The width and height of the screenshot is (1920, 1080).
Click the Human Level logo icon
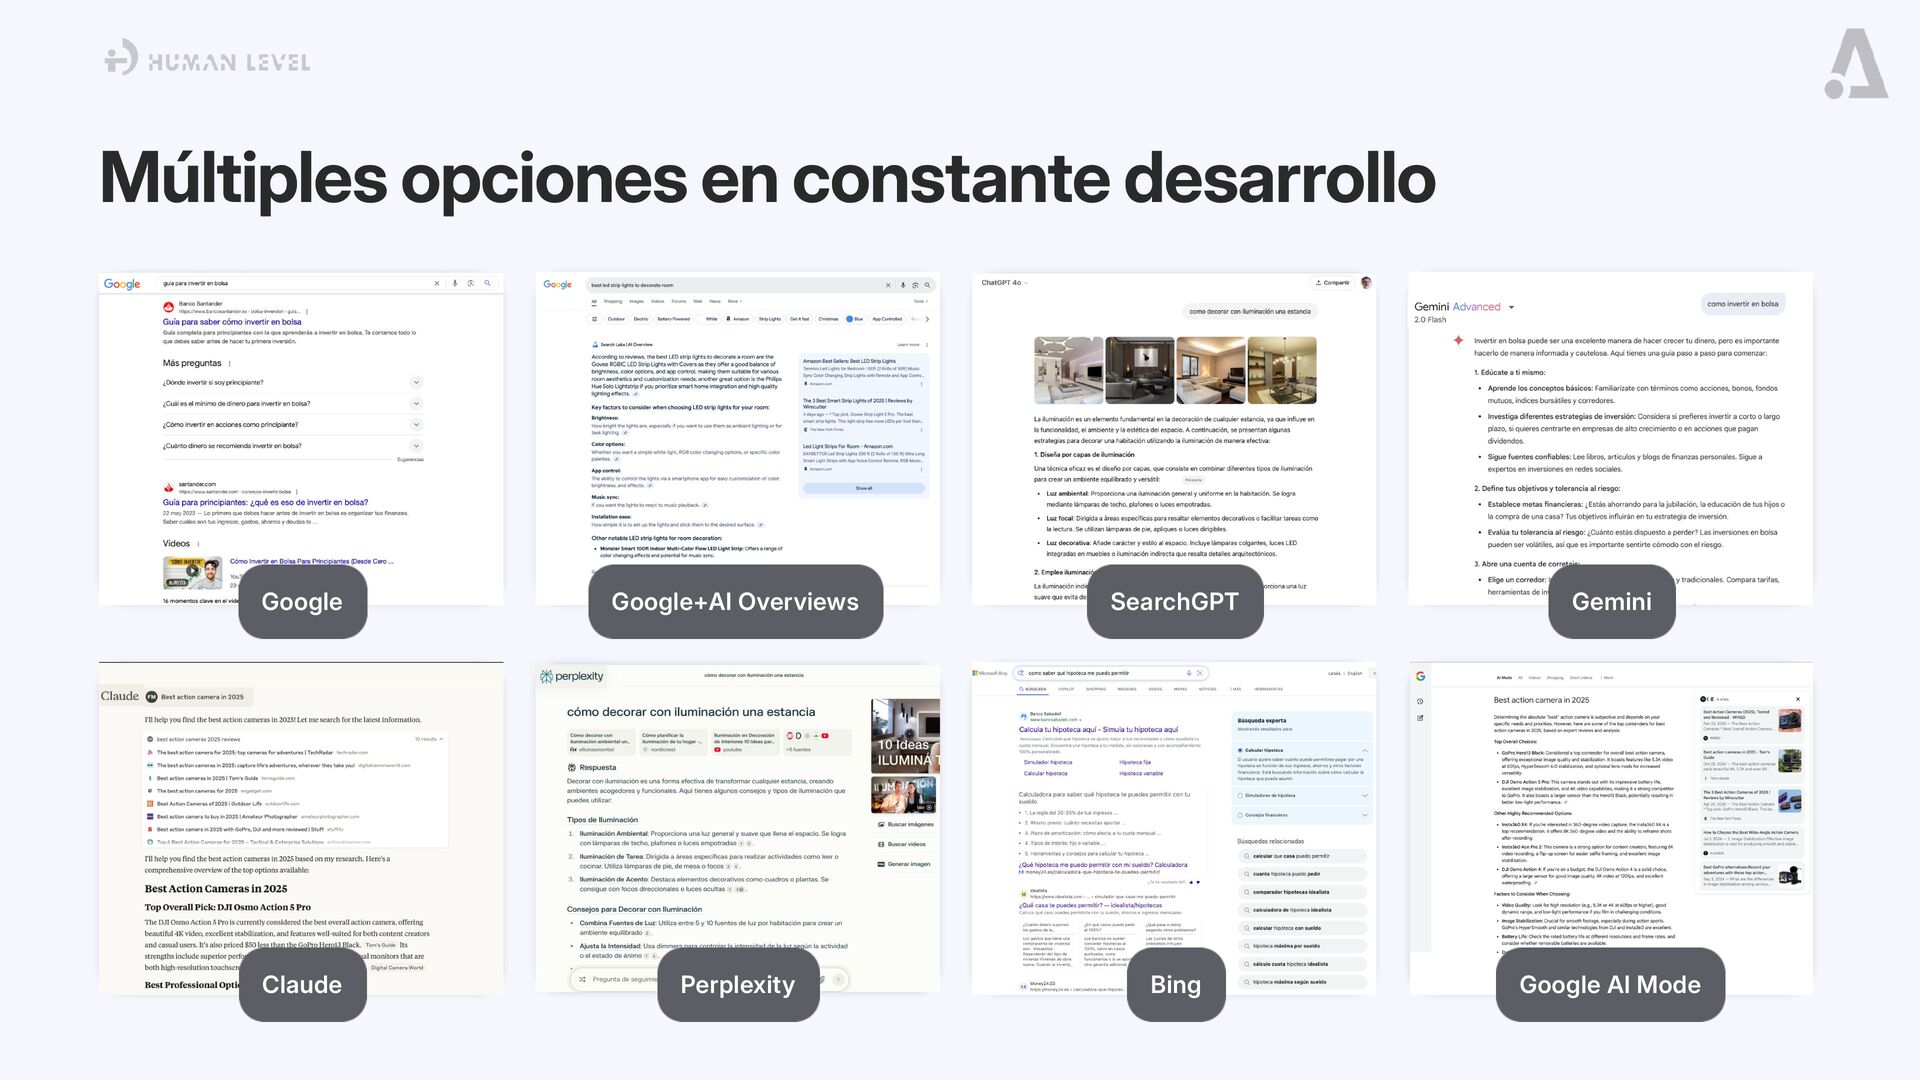point(121,57)
